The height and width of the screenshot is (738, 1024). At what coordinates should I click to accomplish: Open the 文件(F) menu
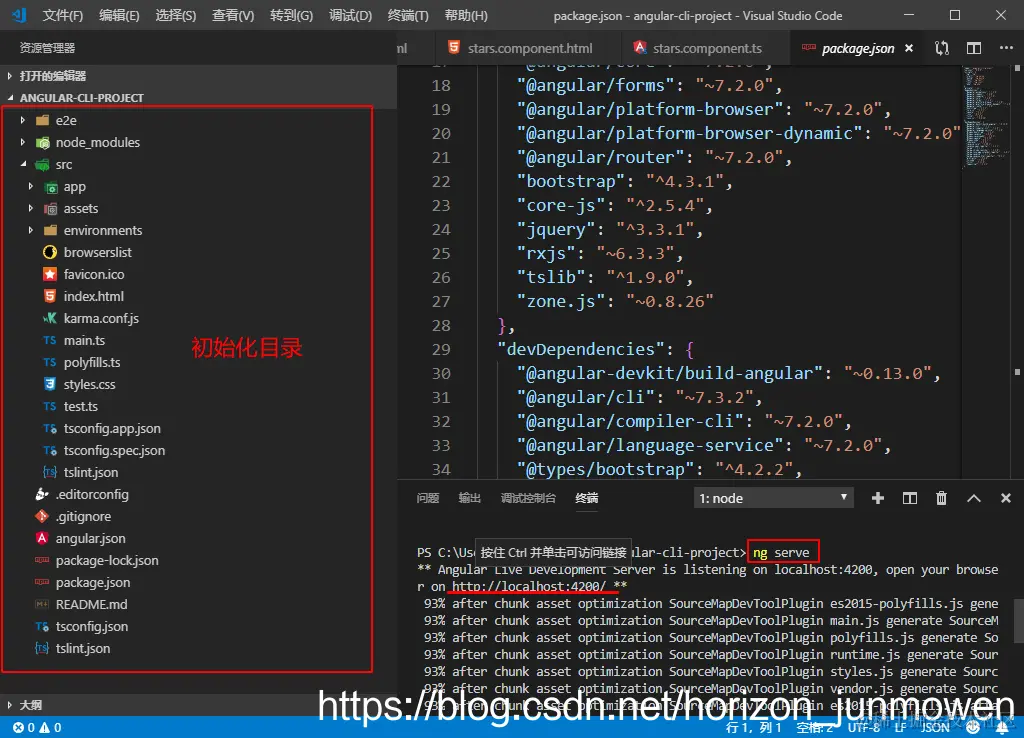tap(62, 15)
